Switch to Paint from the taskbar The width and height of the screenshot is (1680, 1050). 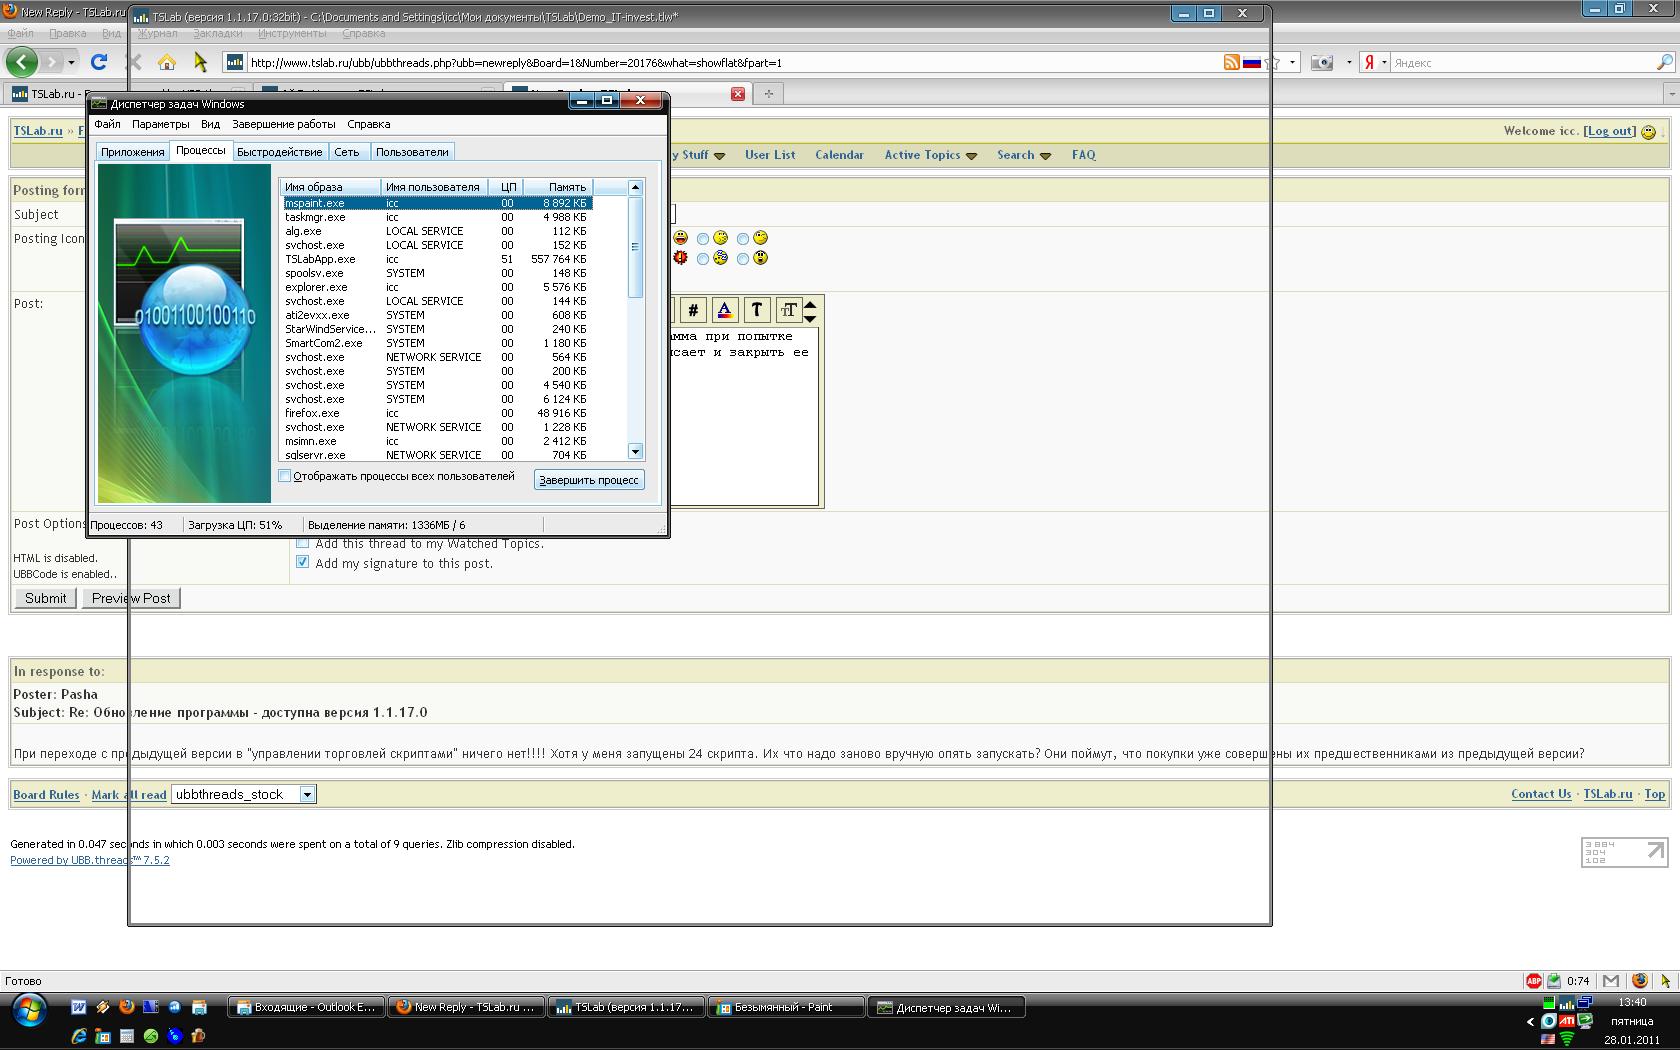786,1007
